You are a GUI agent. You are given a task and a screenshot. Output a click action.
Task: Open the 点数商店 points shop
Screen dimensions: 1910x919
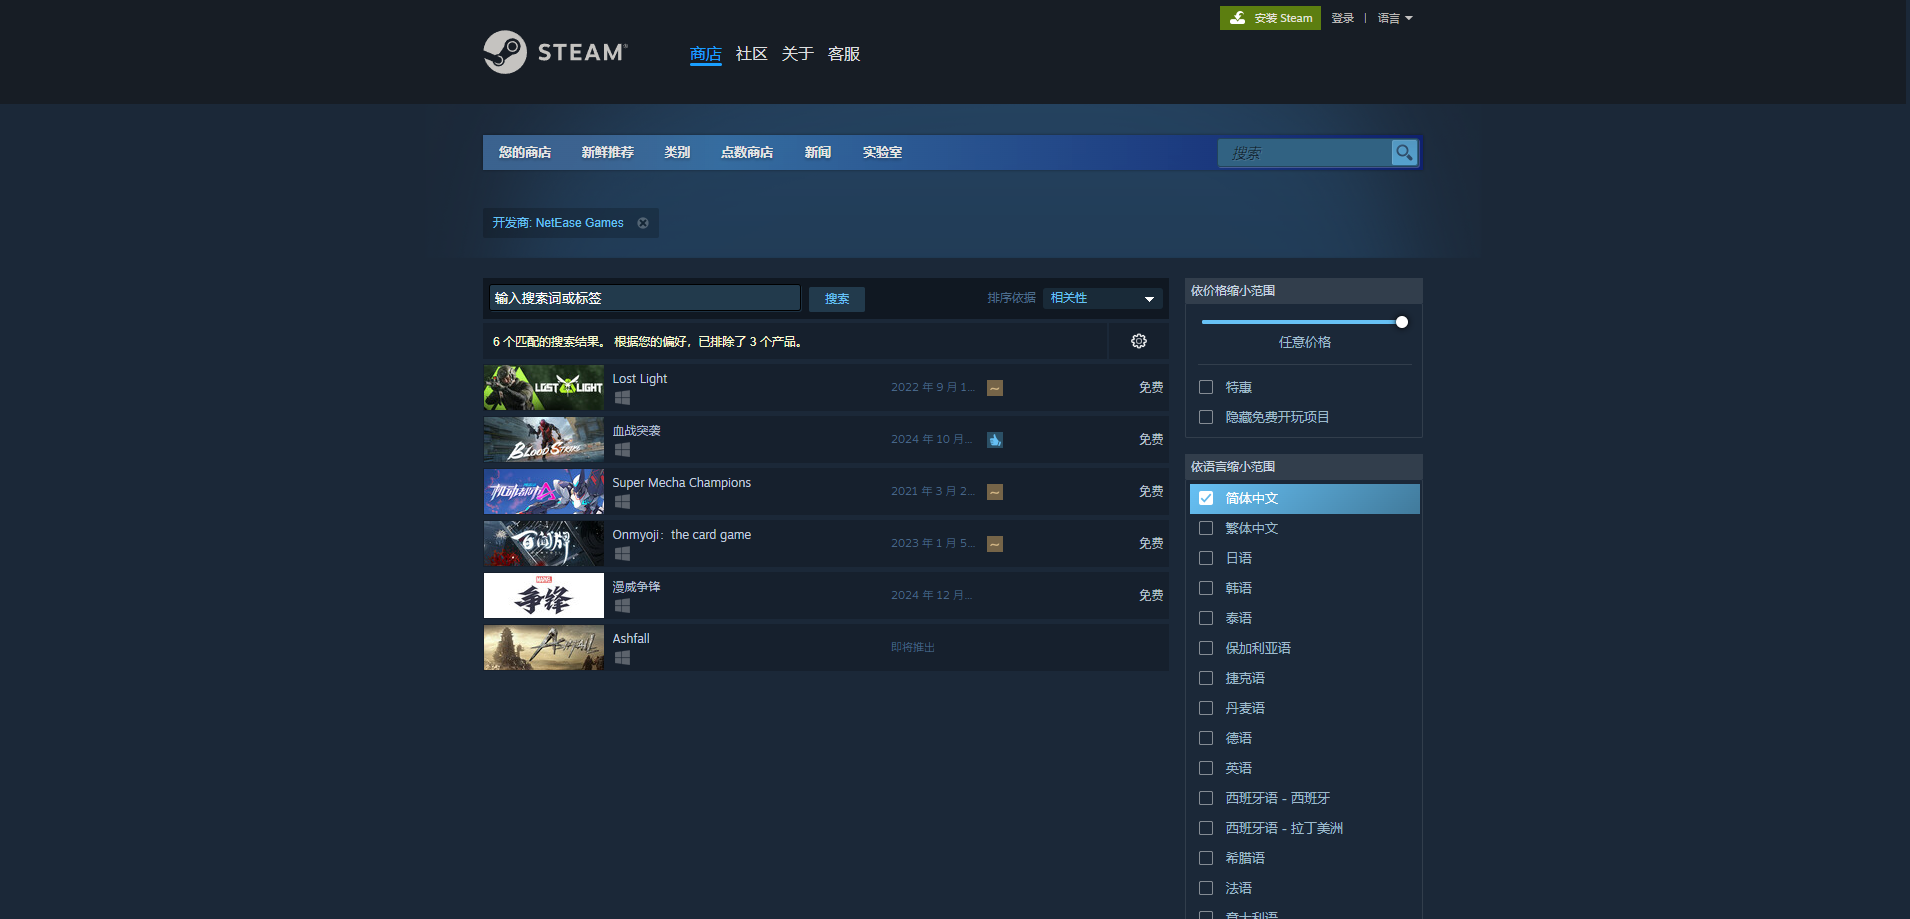pyautogui.click(x=747, y=152)
